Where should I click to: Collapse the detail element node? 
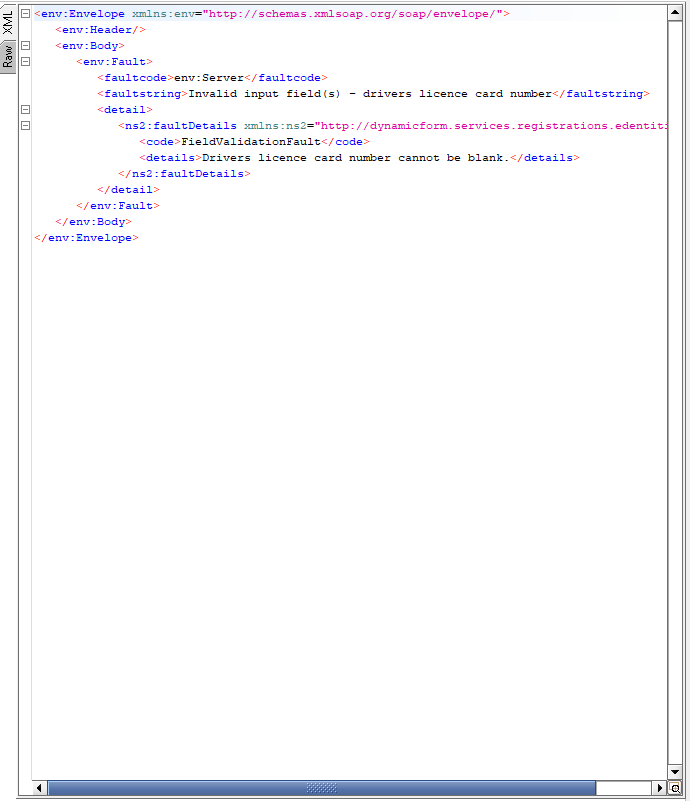point(25,109)
